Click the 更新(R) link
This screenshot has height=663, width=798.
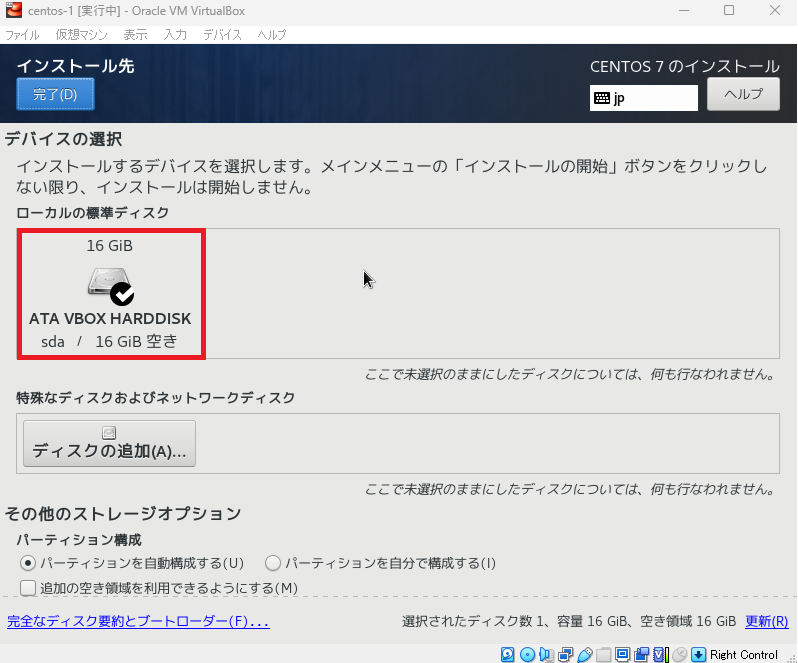[x=766, y=621]
